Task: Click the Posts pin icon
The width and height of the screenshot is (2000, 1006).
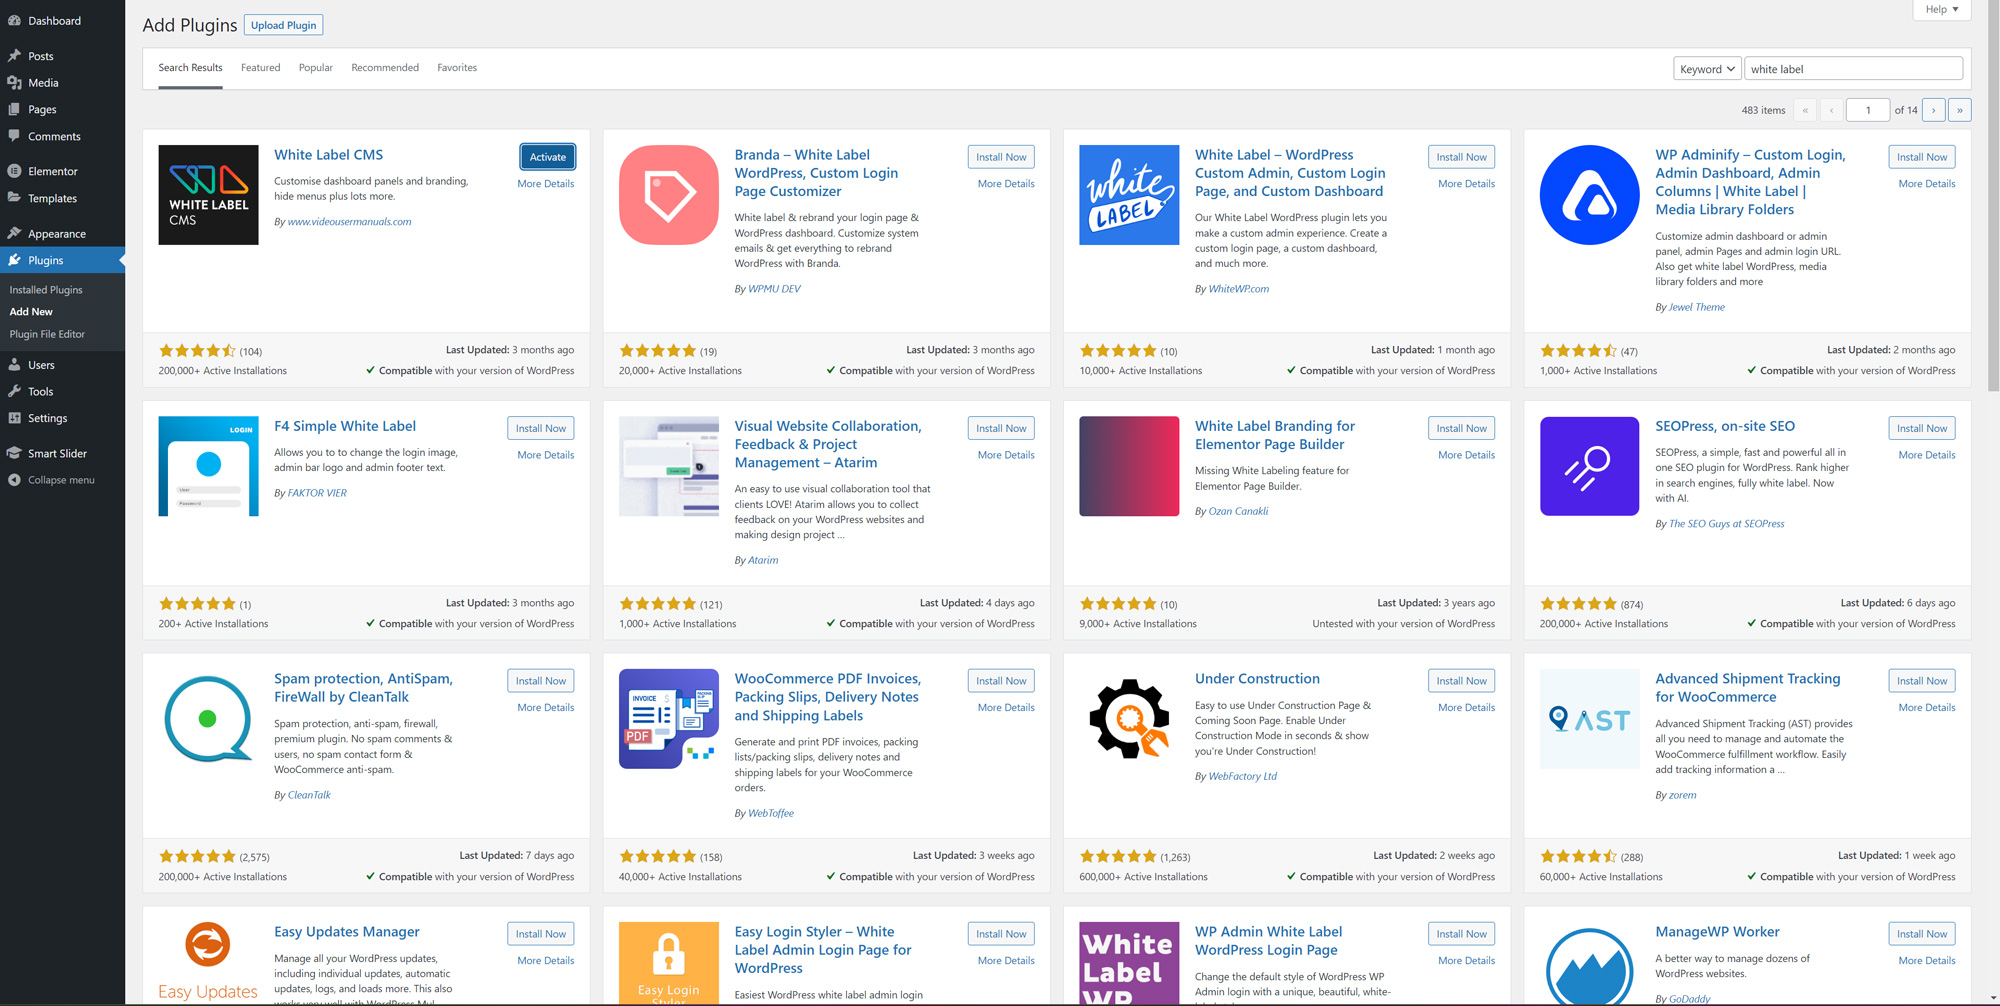Action: tap(14, 56)
